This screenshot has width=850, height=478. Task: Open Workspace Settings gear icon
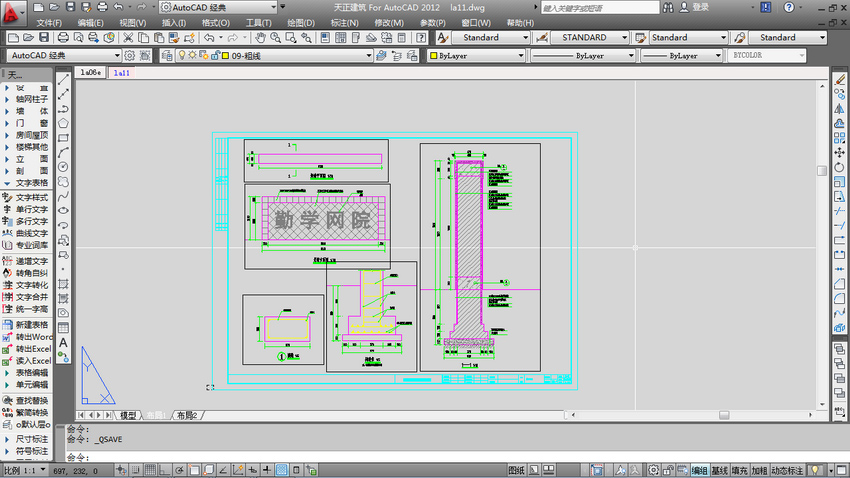pyautogui.click(x=130, y=55)
